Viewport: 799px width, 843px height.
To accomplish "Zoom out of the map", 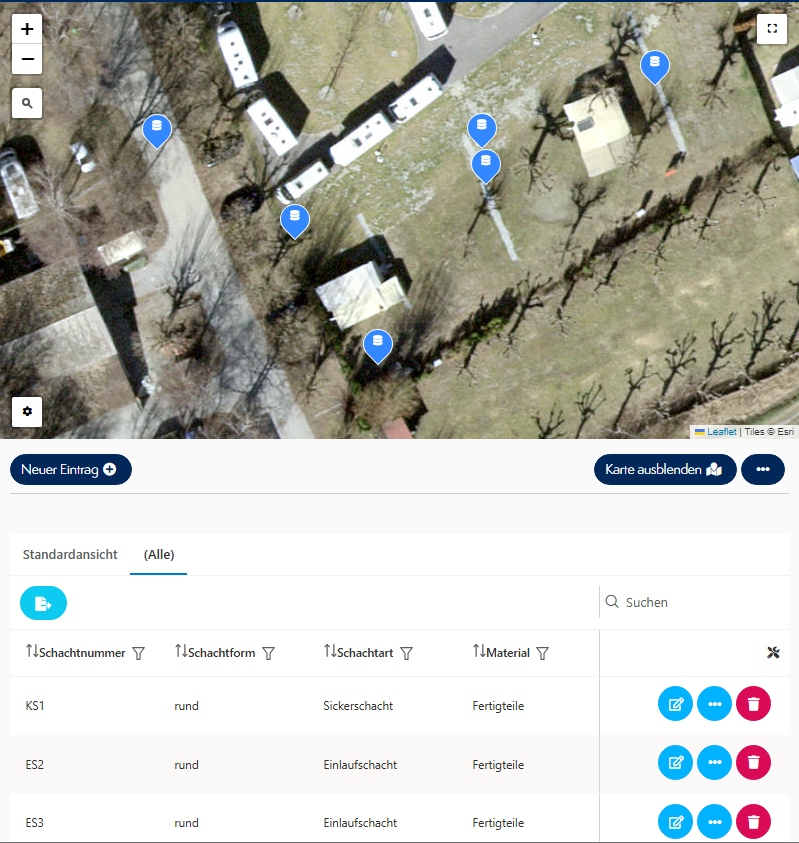I will click(27, 60).
